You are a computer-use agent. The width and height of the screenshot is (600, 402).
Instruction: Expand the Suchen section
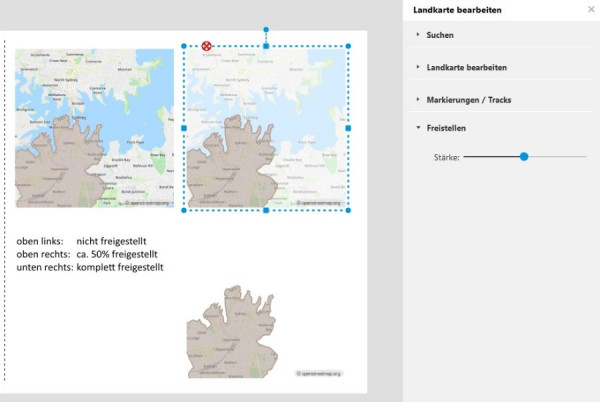(x=418, y=34)
